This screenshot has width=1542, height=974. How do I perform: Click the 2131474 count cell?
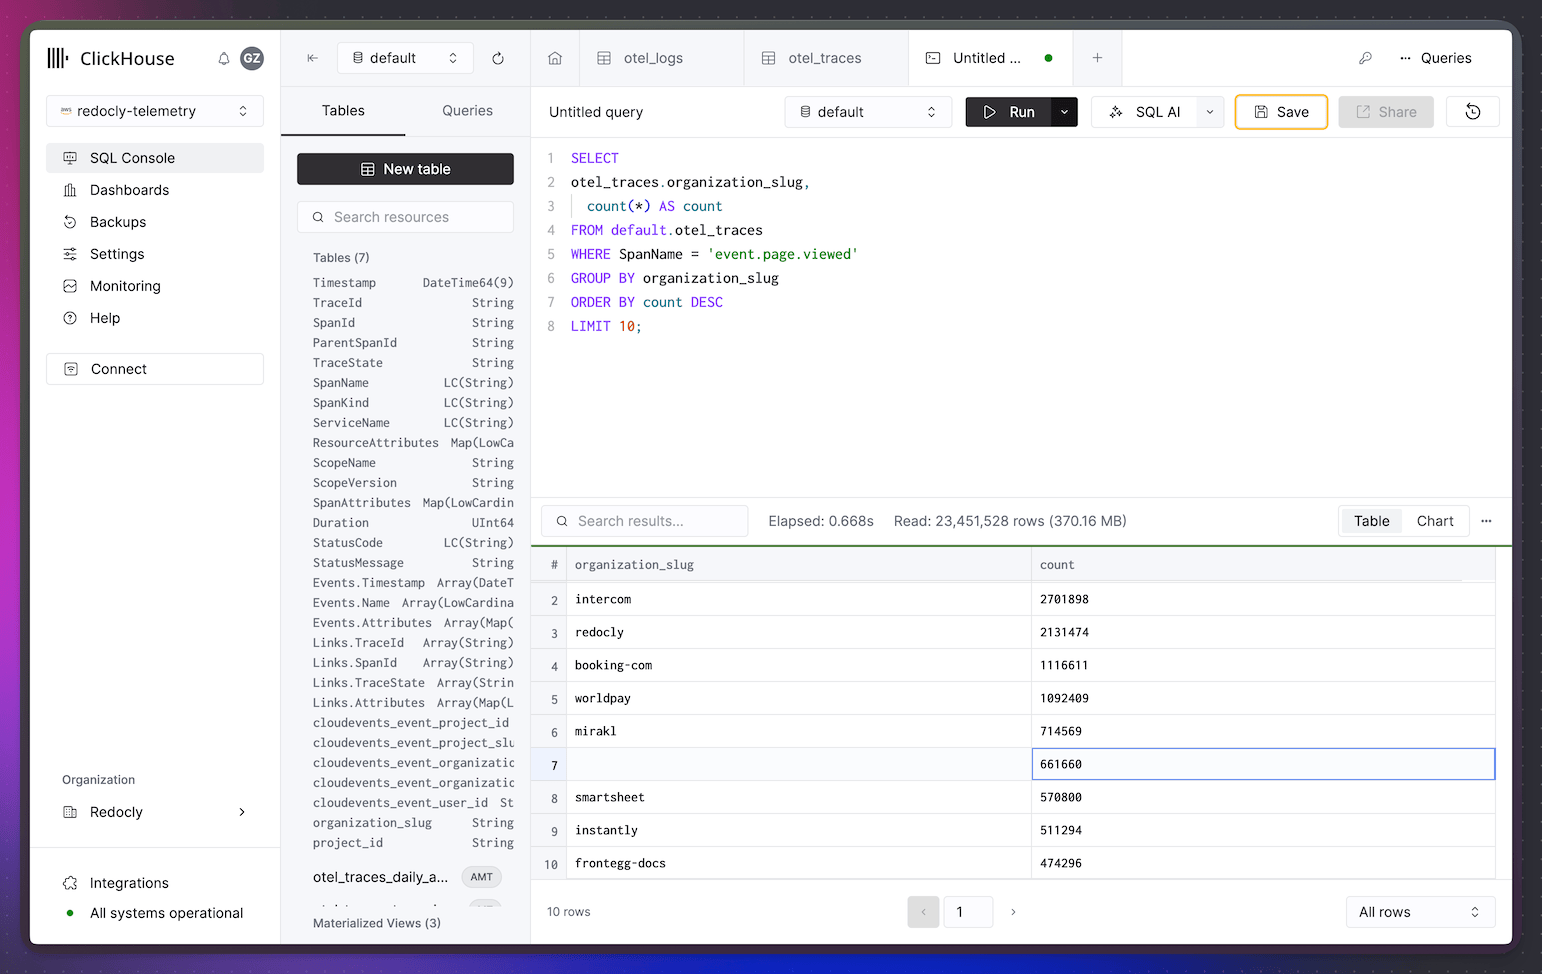click(x=1263, y=632)
